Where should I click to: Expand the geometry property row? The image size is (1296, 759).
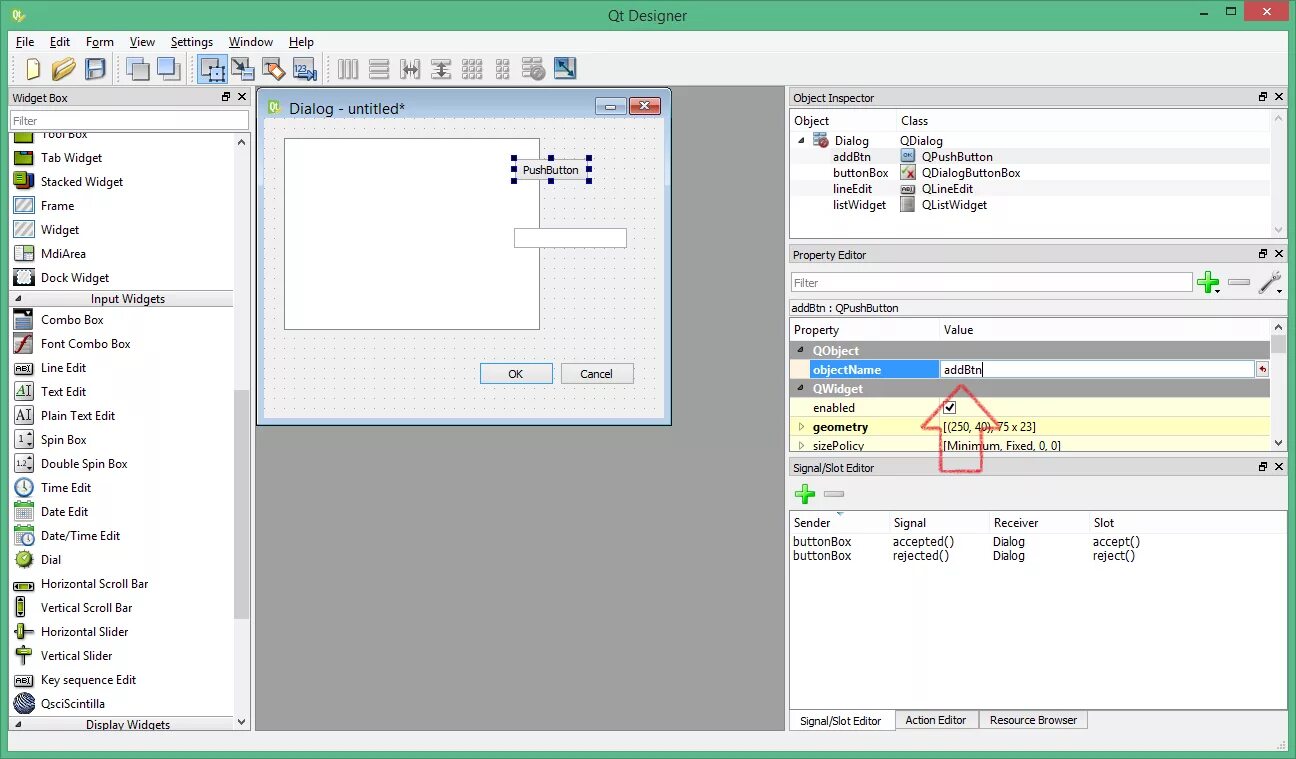point(801,427)
